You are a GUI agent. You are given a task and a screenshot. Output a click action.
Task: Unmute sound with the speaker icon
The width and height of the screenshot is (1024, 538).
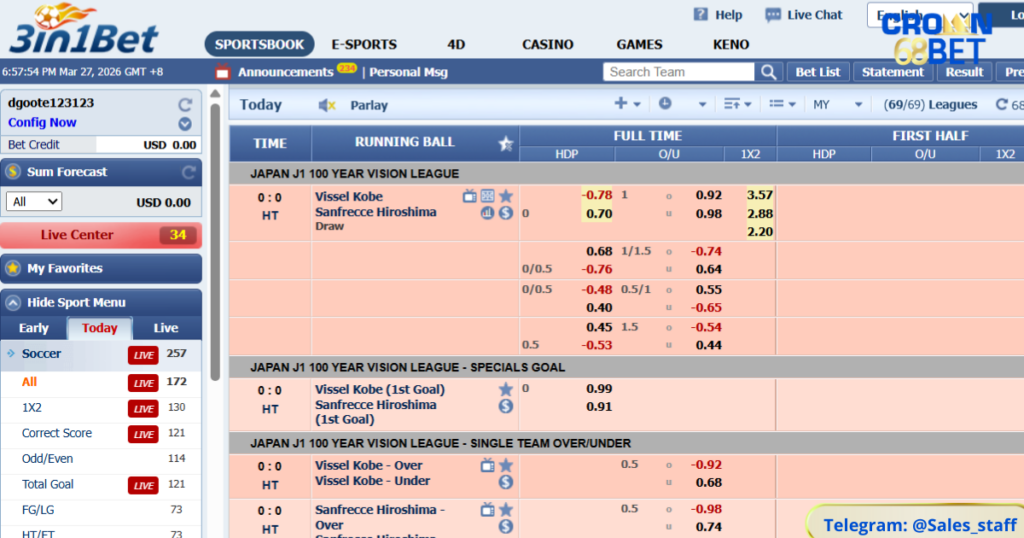(x=327, y=105)
